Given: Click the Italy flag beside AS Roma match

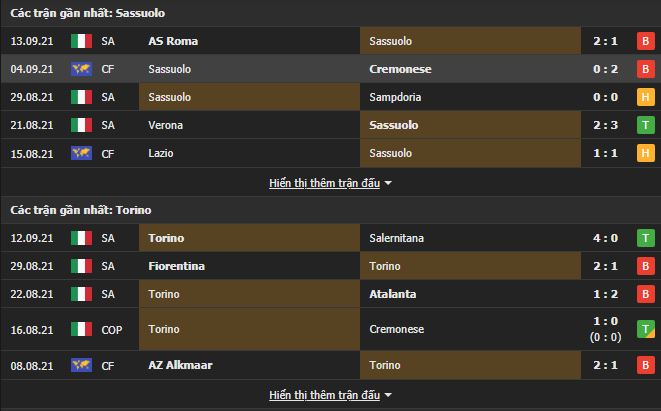Looking at the screenshot, I should [x=81, y=41].
